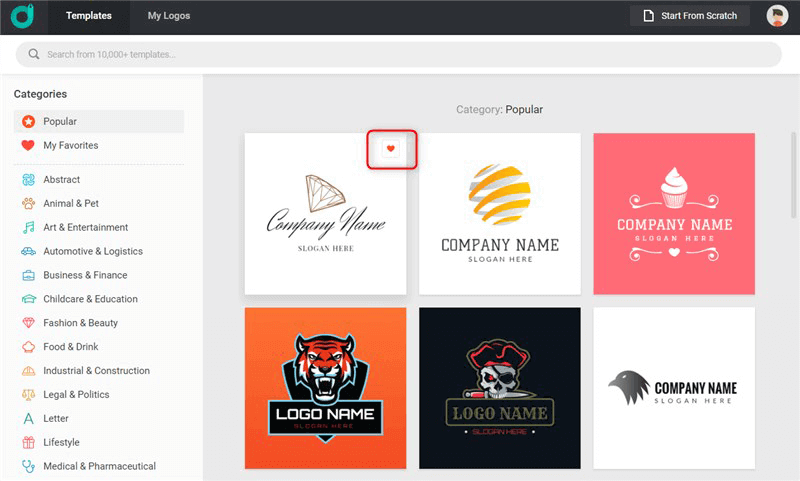
Task: Open the My Favorites category
Action: (x=70, y=146)
